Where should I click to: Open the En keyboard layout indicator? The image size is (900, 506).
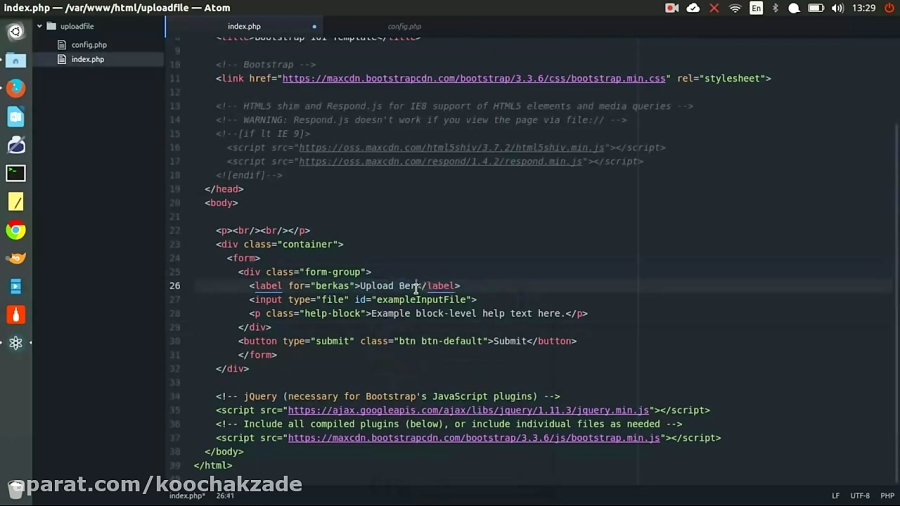point(756,8)
